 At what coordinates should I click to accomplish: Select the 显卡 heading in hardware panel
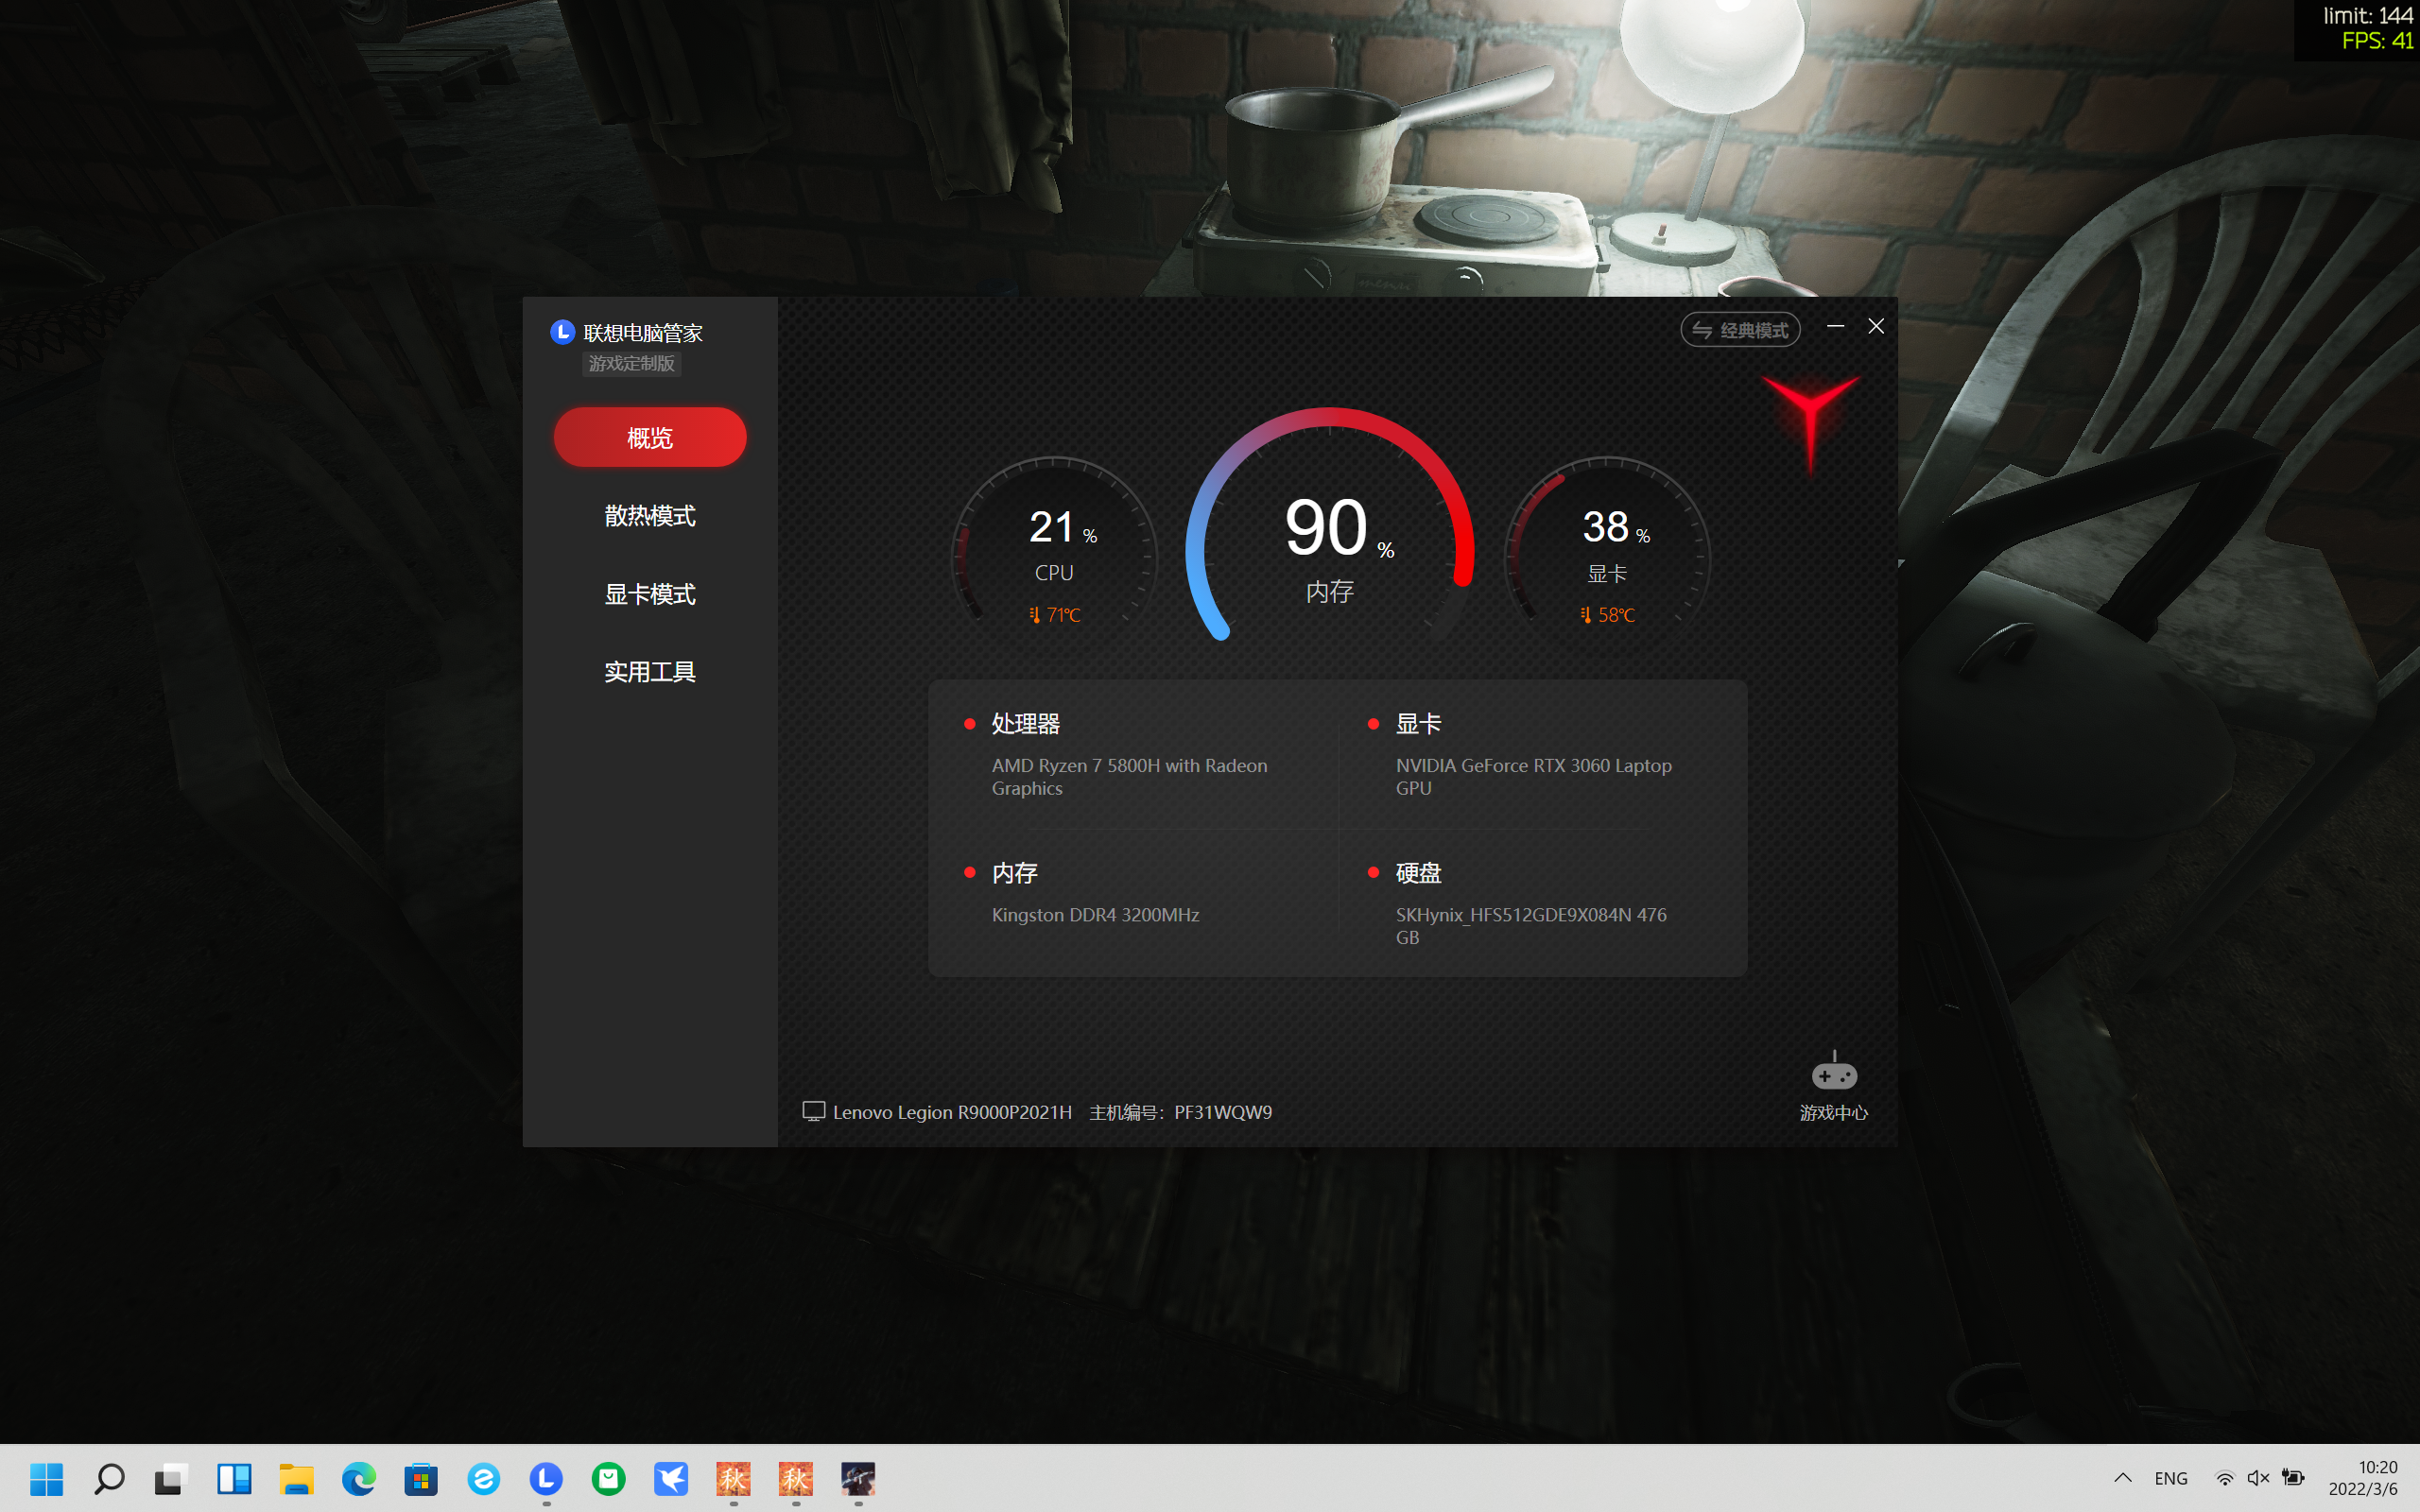[1418, 723]
